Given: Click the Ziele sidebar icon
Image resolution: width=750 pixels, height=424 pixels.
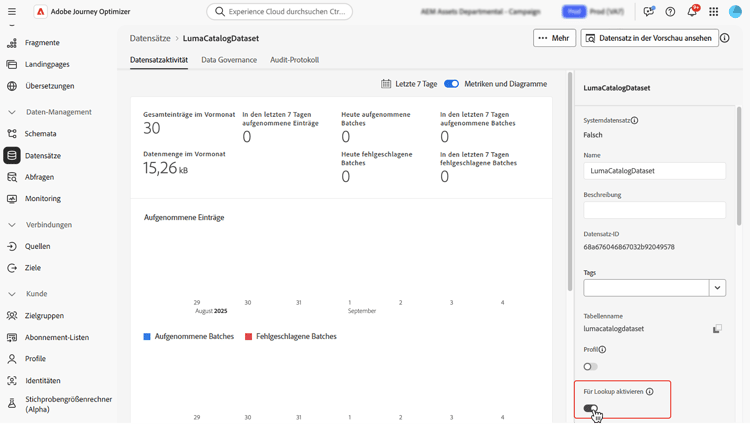Looking at the screenshot, I should tap(12, 268).
